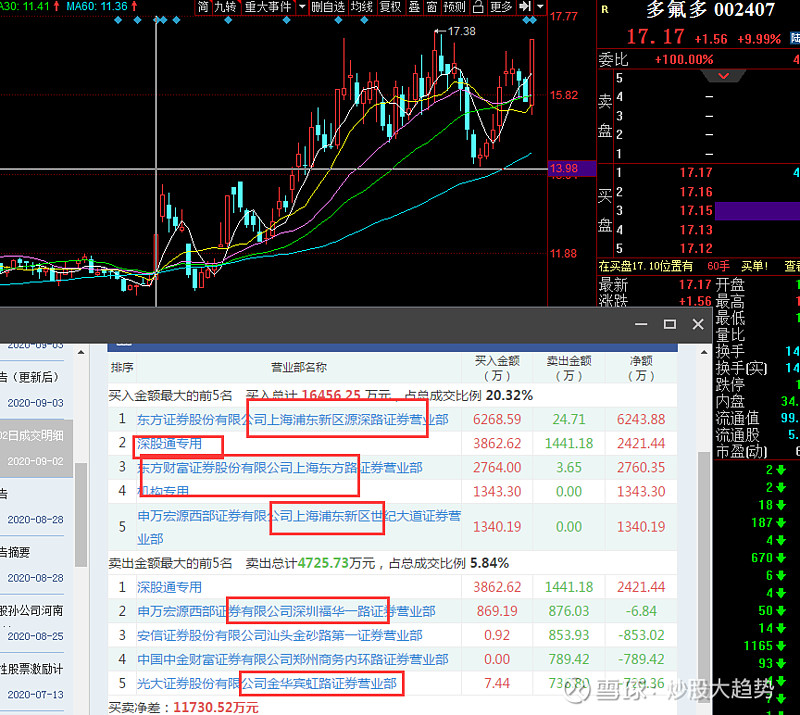The image size is (800, 715).
Task: Expand the last dropdown arrow in chart toolbar
Action: (540, 7)
